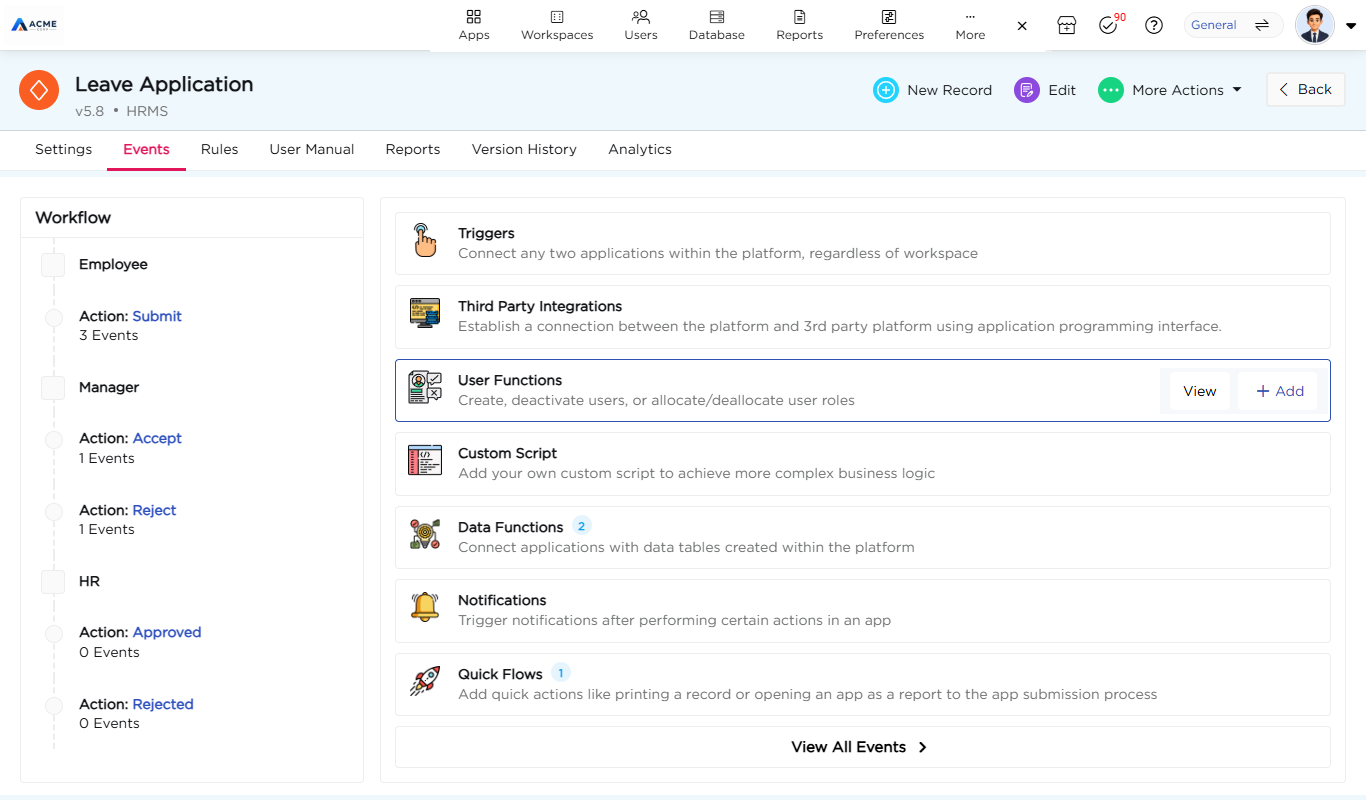Open the Accept action link
The image size is (1366, 800).
(157, 438)
